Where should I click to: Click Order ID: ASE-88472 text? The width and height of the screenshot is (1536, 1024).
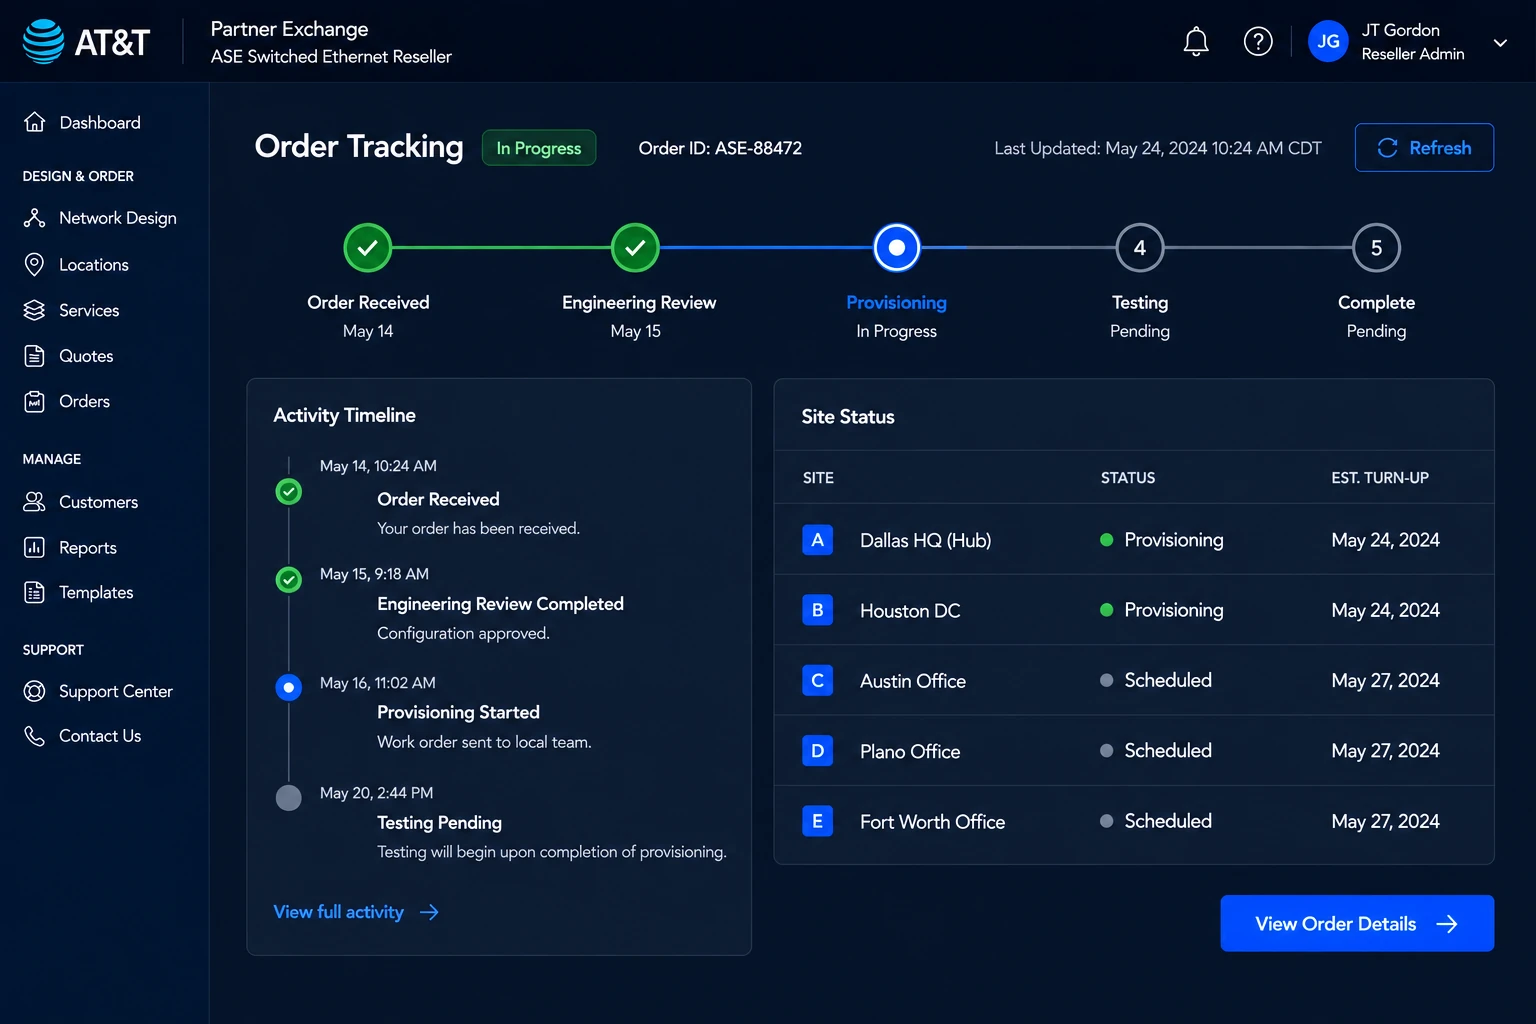coord(720,148)
